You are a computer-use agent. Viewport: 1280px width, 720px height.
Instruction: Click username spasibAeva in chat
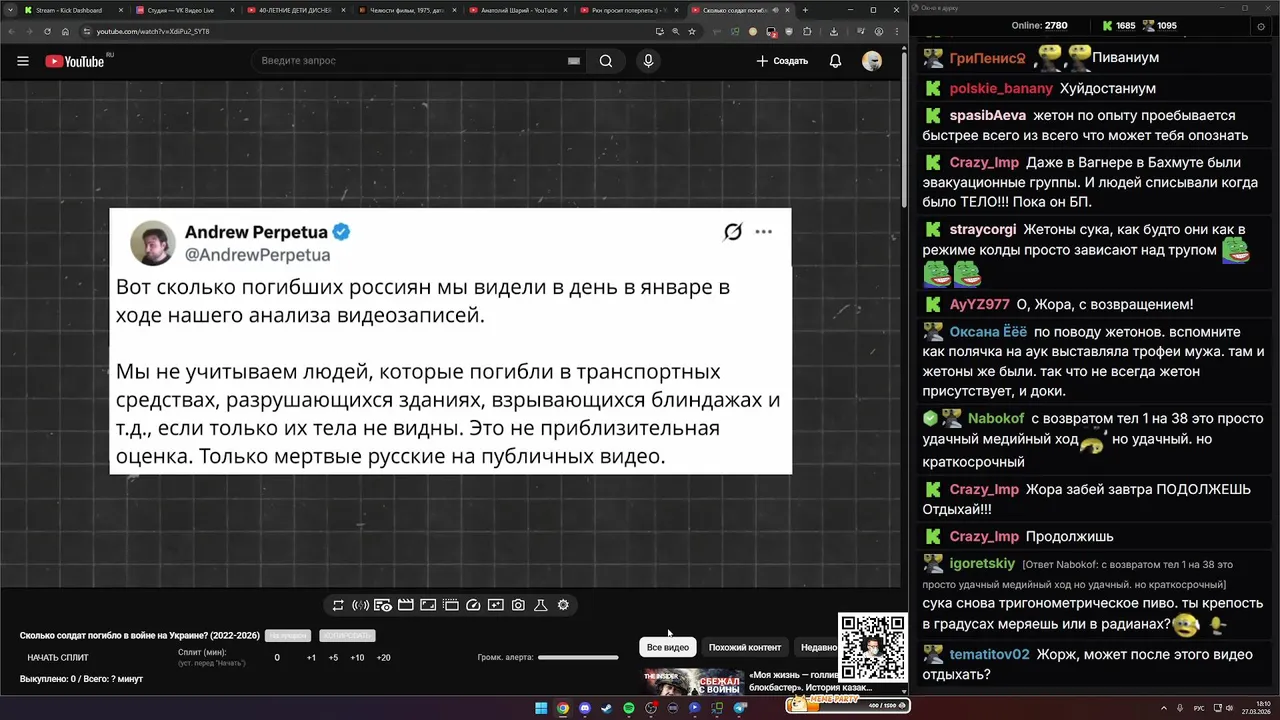pyautogui.click(x=988, y=116)
